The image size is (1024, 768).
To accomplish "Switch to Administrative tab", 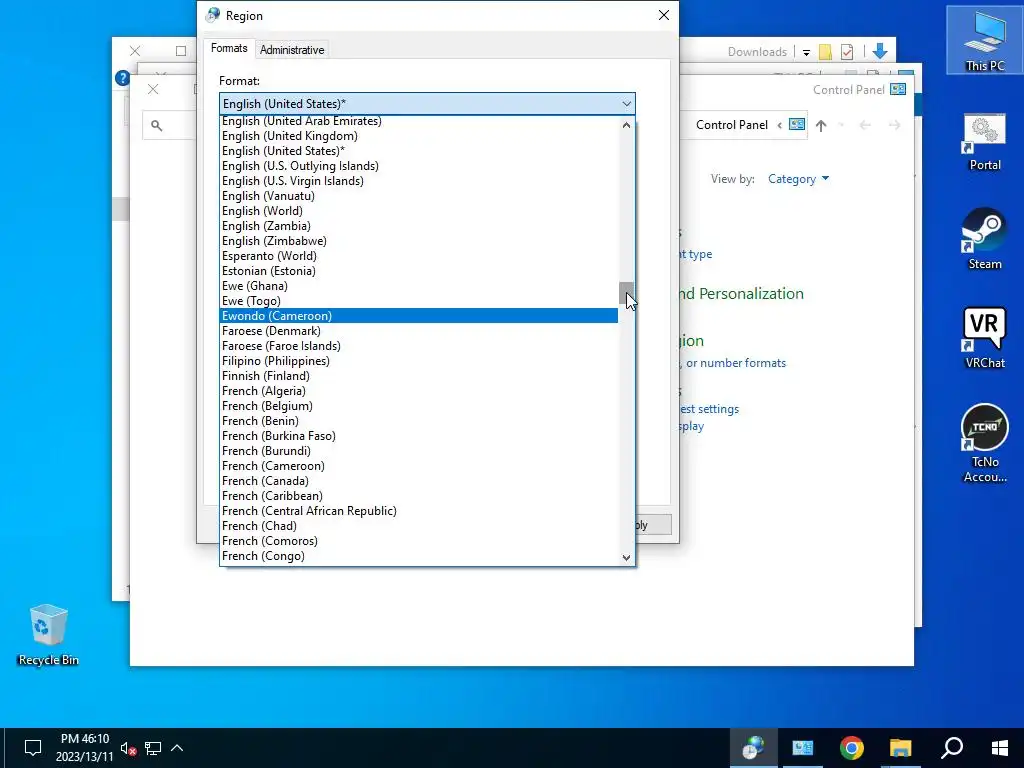I will pos(292,50).
